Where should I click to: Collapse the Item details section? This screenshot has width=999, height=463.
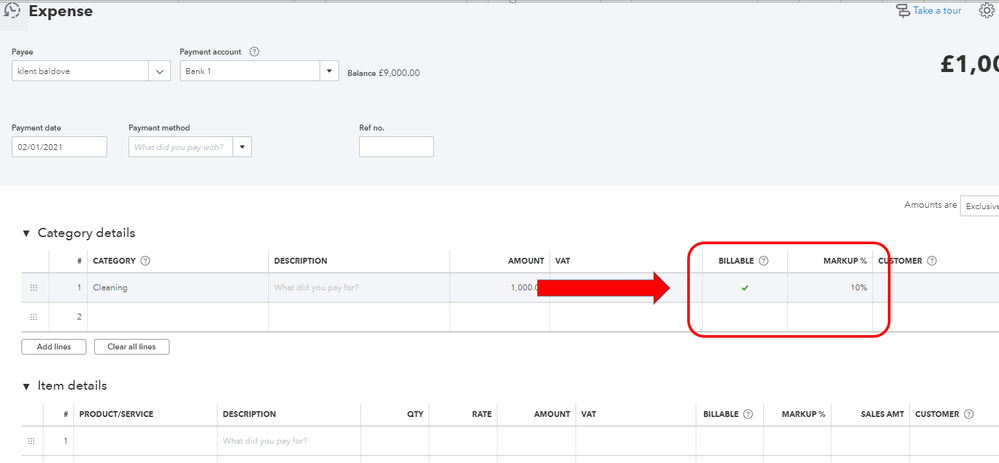click(x=26, y=386)
